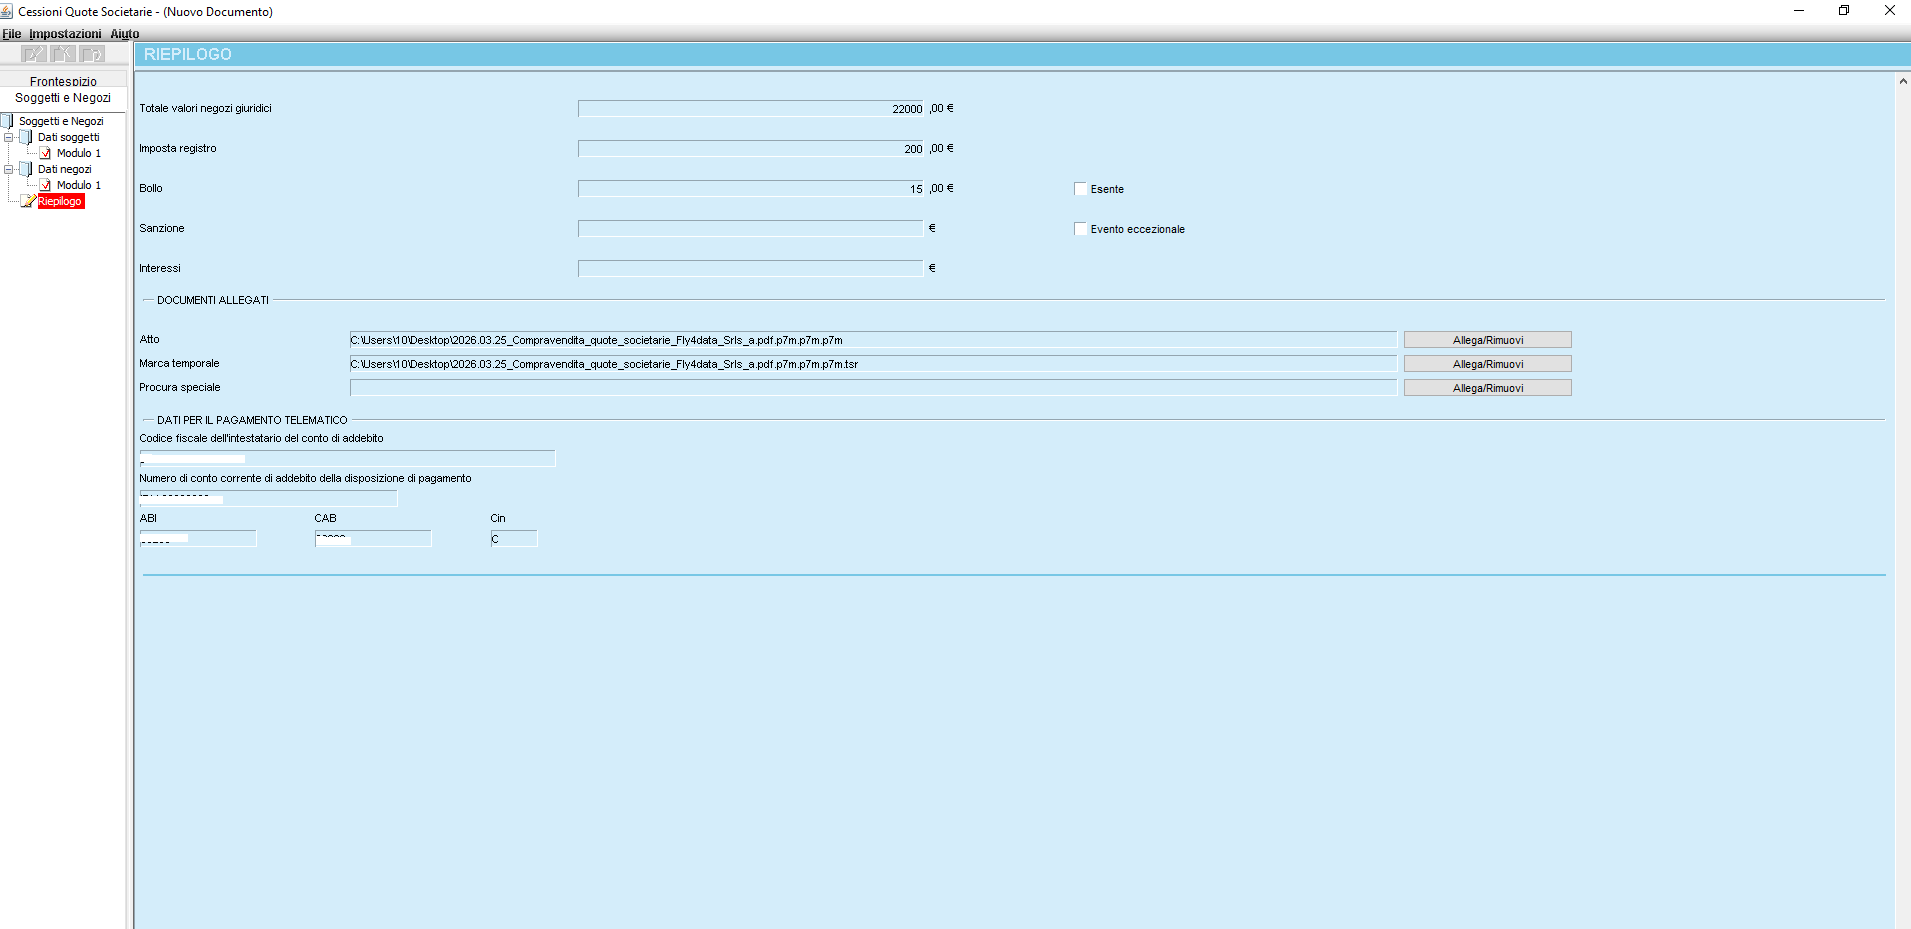Click checkmark icon of Modulo 1 under Dati soggetti
Image resolution: width=1911 pixels, height=929 pixels.
coord(45,153)
